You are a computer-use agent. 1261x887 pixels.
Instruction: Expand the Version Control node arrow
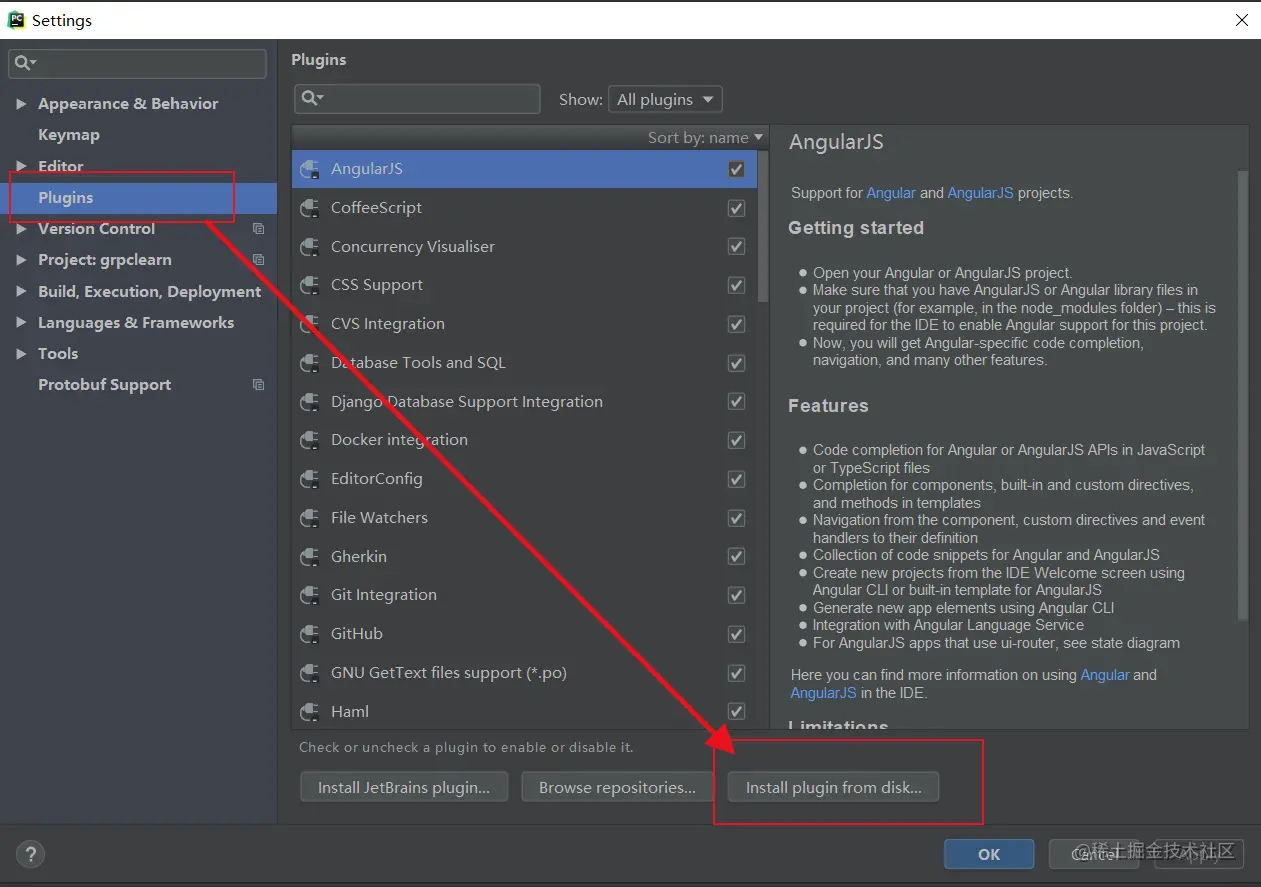pos(21,229)
